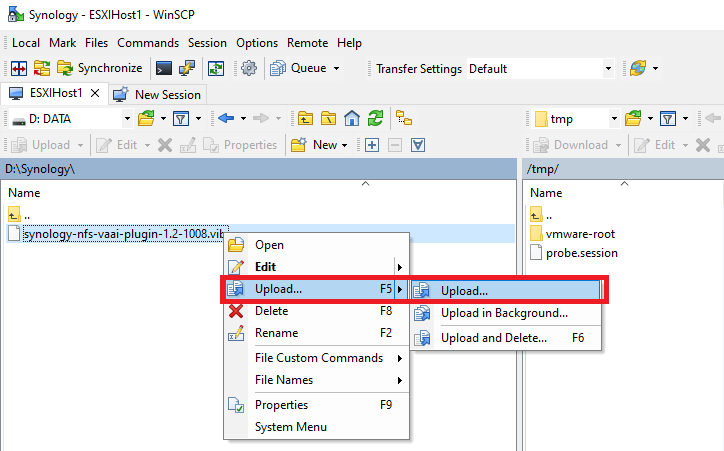The image size is (724, 451).
Task: Open the Preferences gear icon
Action: pyautogui.click(x=249, y=69)
